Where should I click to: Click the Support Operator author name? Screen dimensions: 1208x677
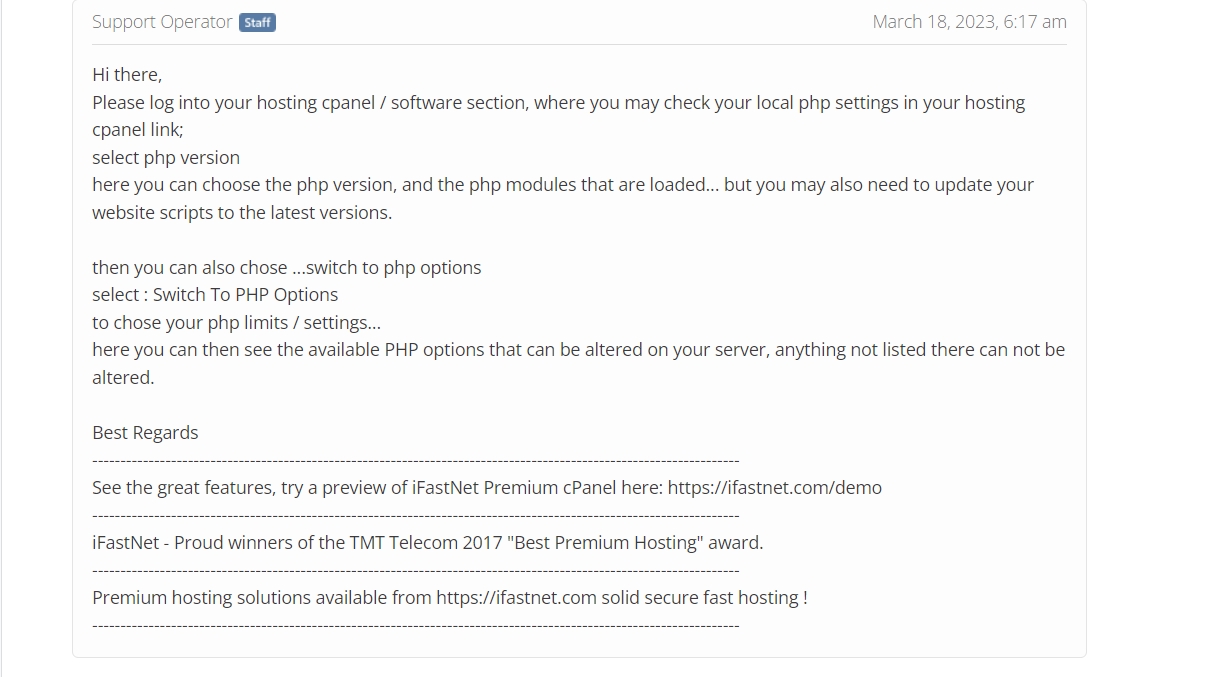click(x=162, y=22)
